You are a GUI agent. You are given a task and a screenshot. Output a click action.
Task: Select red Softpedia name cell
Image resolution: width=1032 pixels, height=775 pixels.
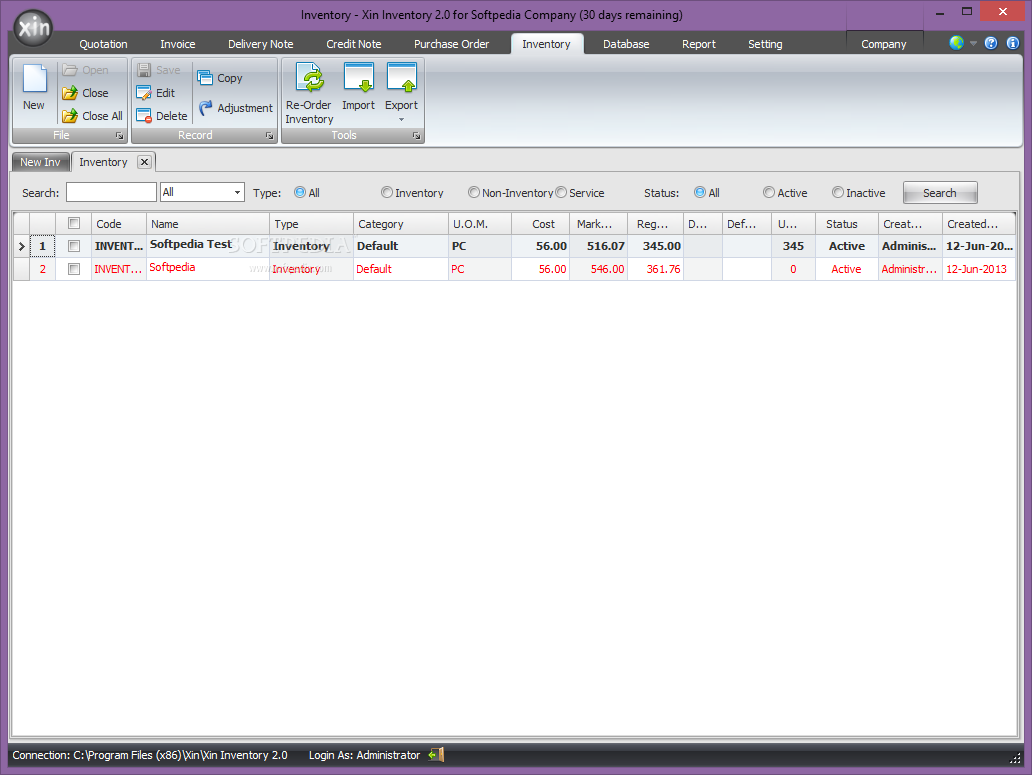(208, 268)
